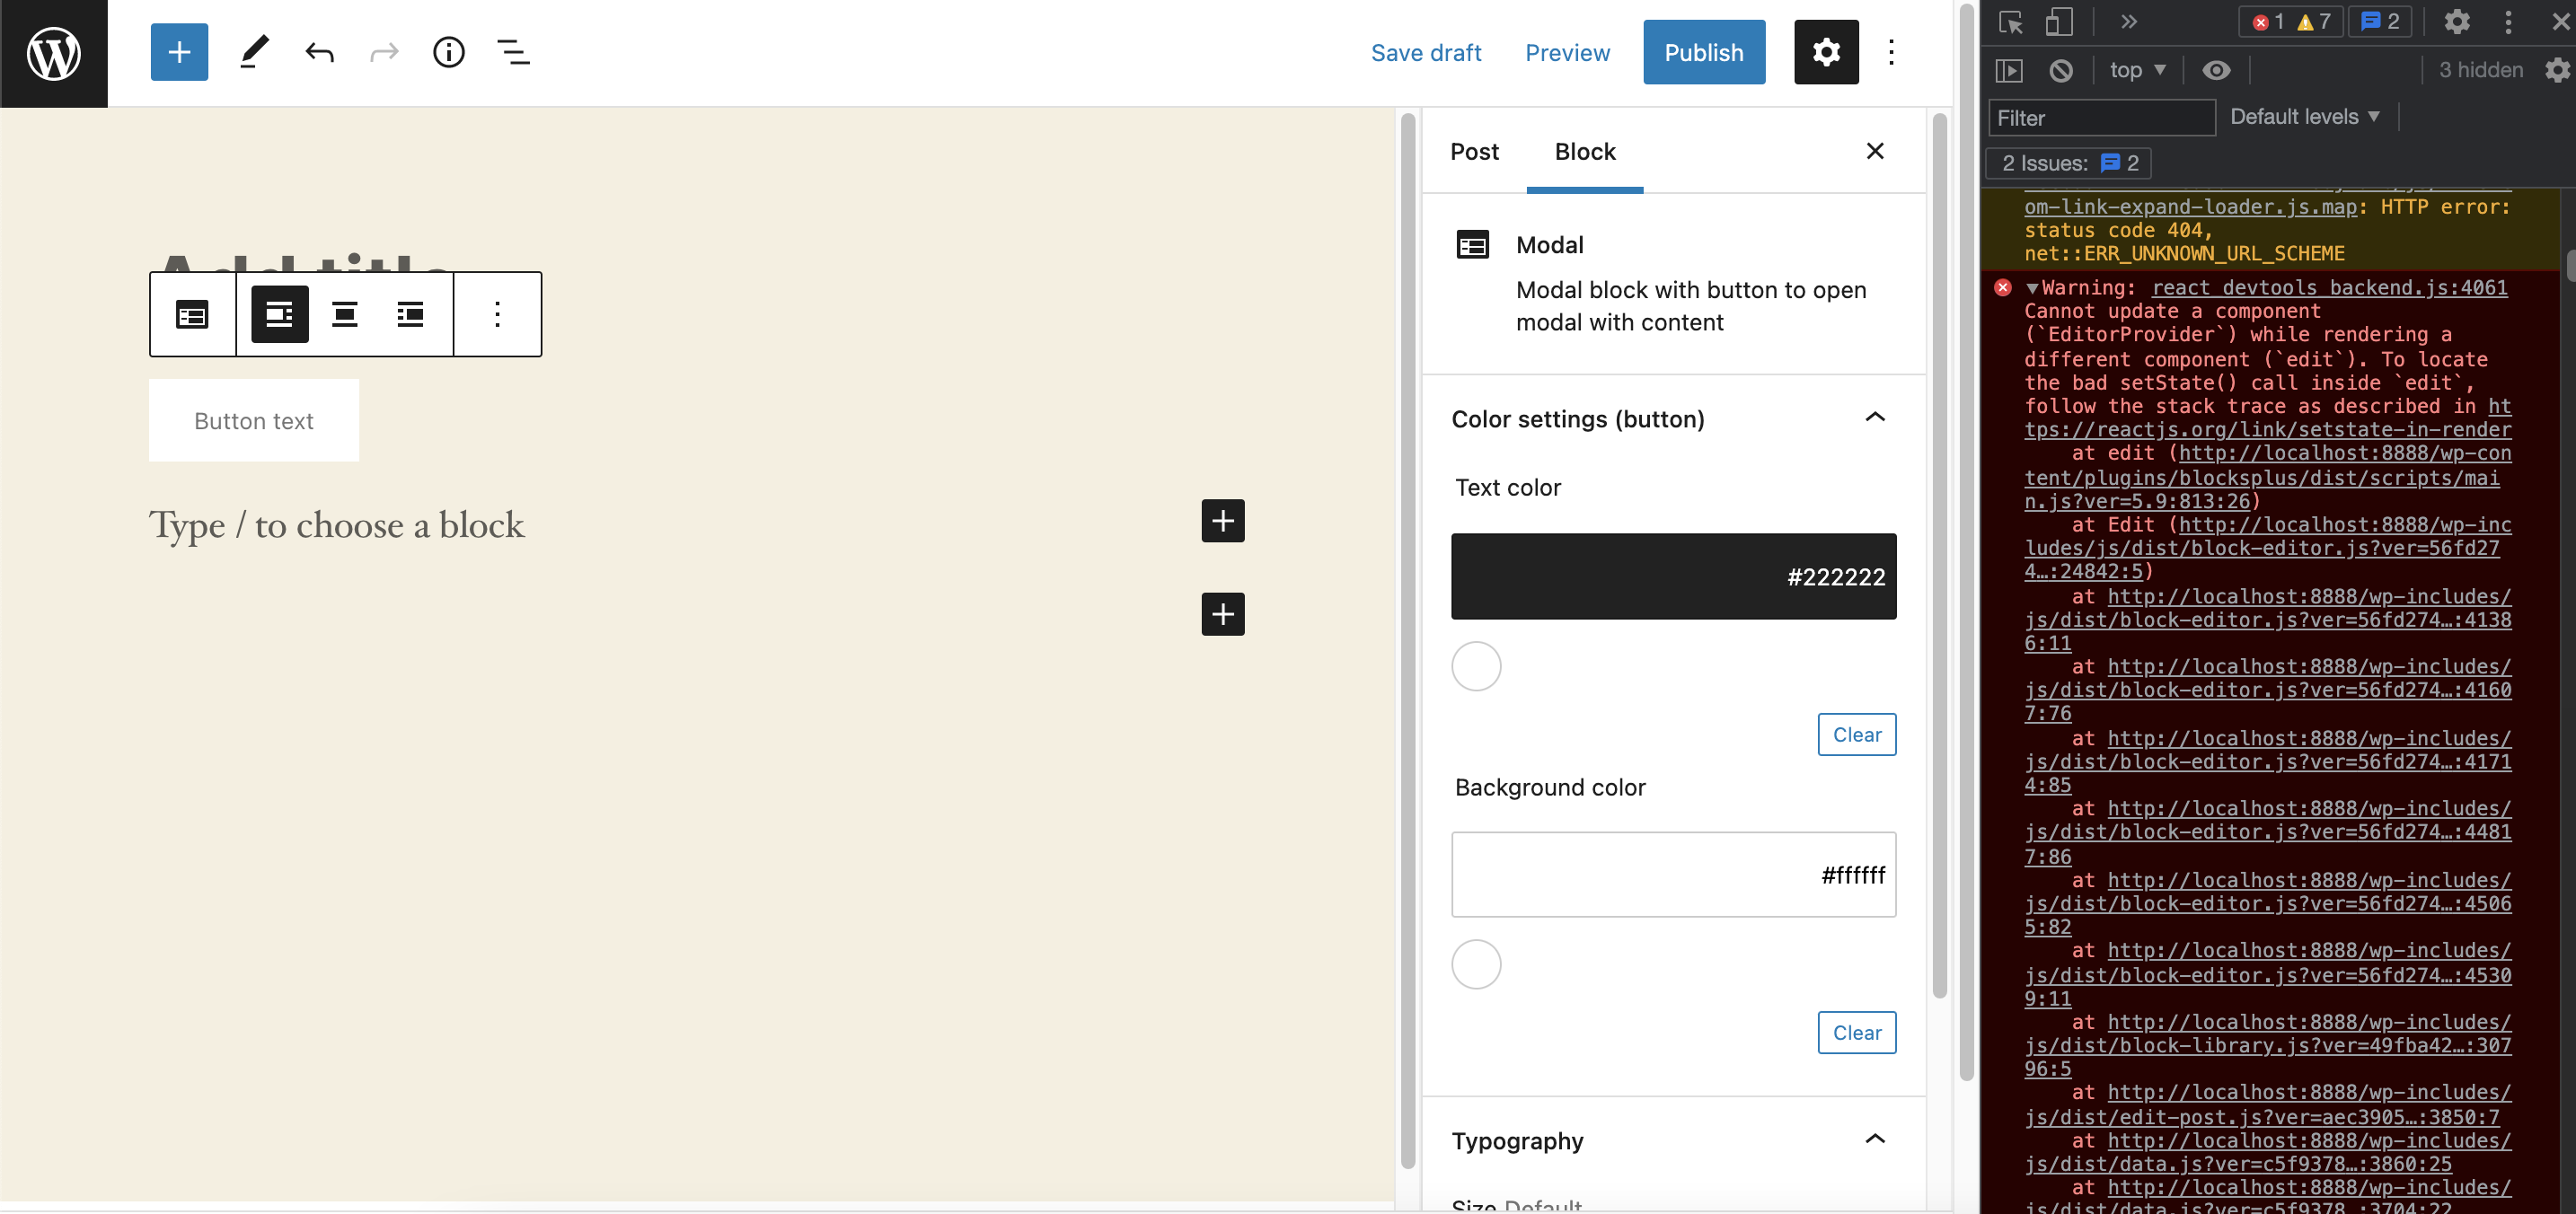The image size is (2576, 1214).
Task: Select the dark #222222 text color swatch
Action: 1673,576
